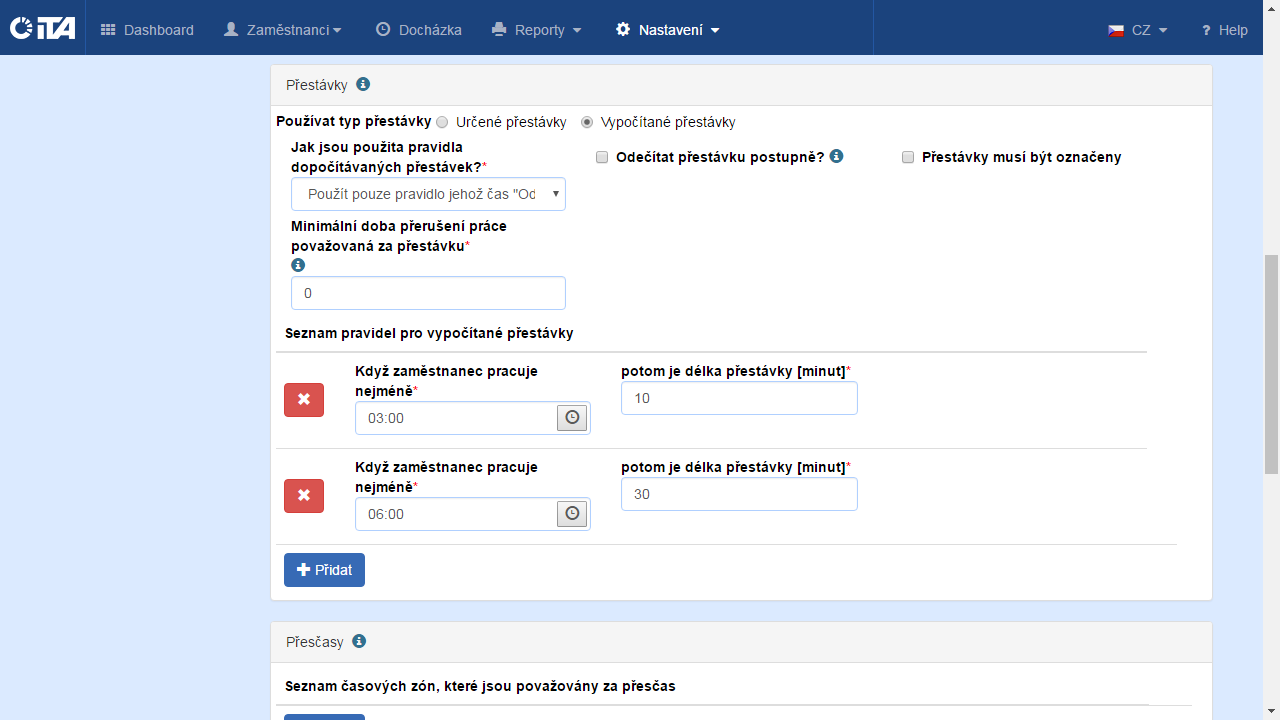The height and width of the screenshot is (720, 1280).
Task: Expand the CZ language selector
Action: click(x=1138, y=30)
